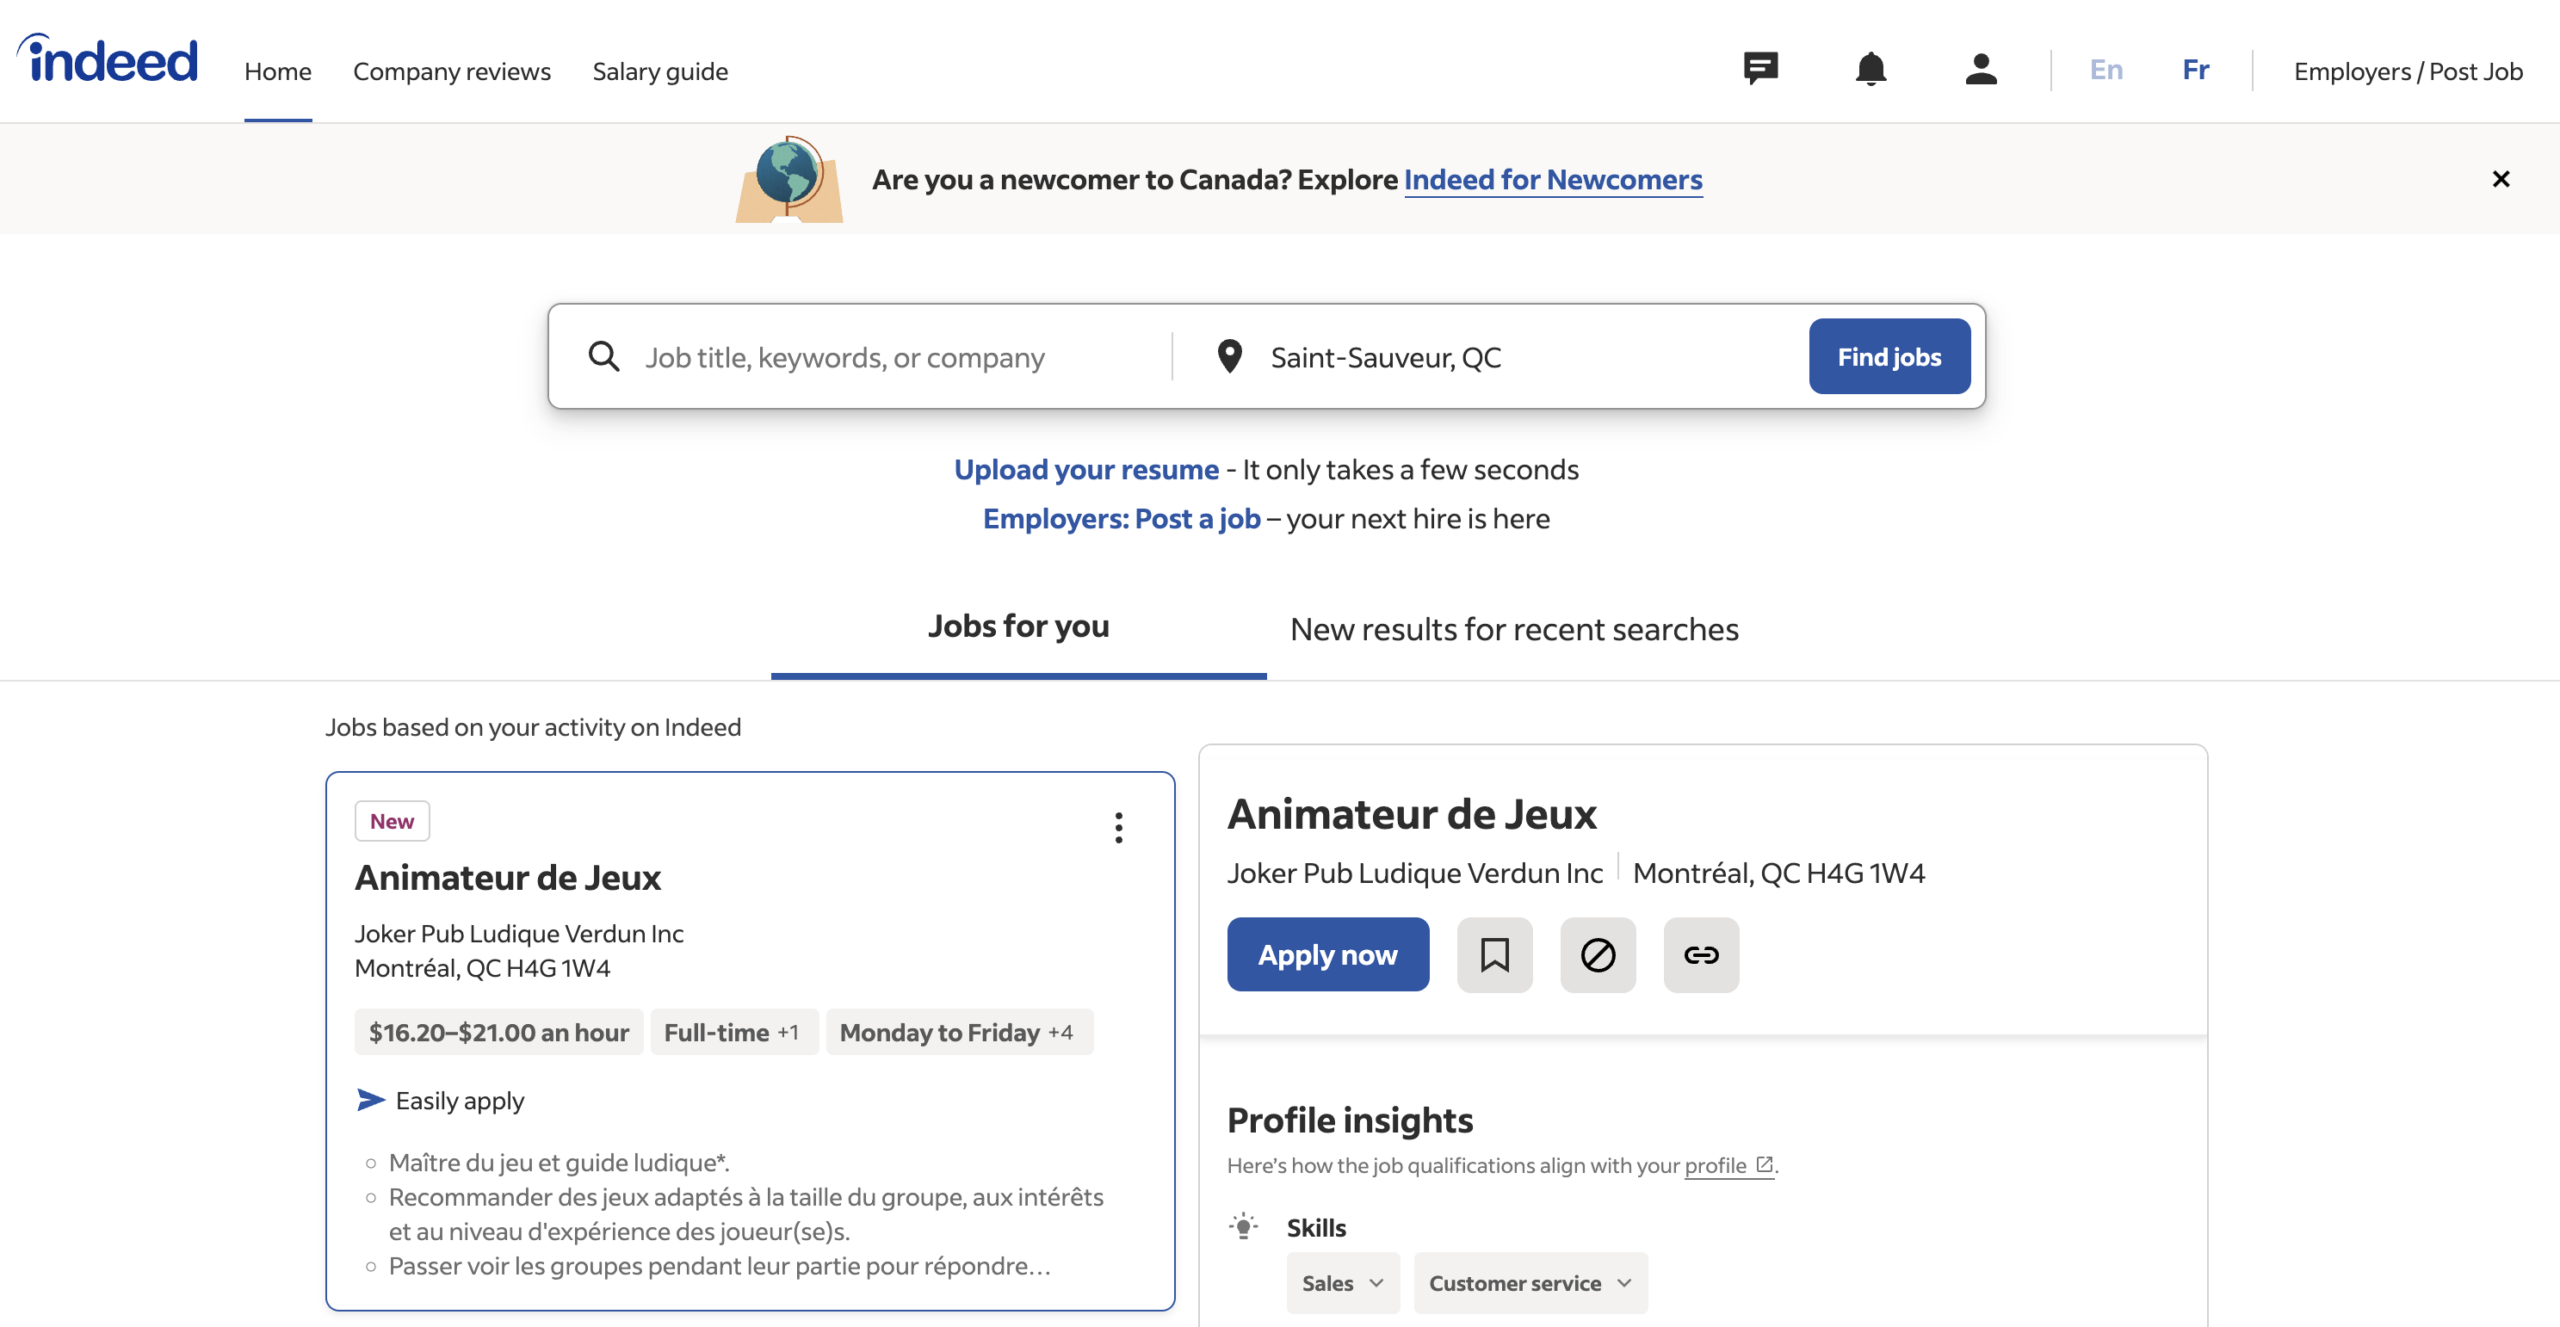Open Animateur de Jeux job card title
2560x1327 pixels.
click(x=507, y=877)
